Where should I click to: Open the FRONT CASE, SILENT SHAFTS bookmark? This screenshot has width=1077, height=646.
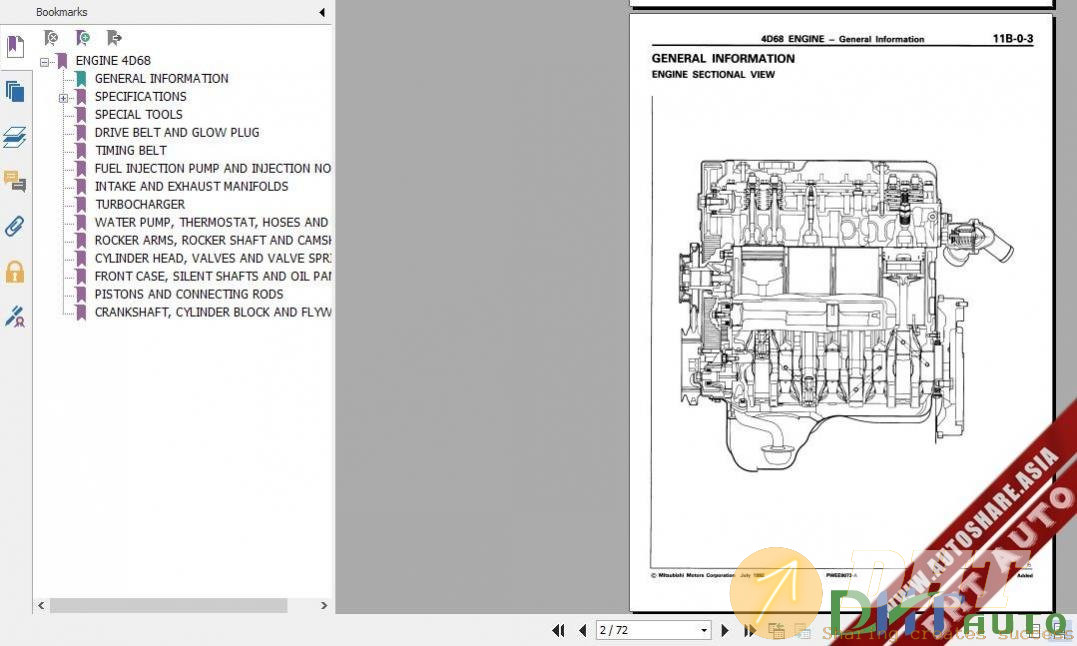tap(213, 276)
